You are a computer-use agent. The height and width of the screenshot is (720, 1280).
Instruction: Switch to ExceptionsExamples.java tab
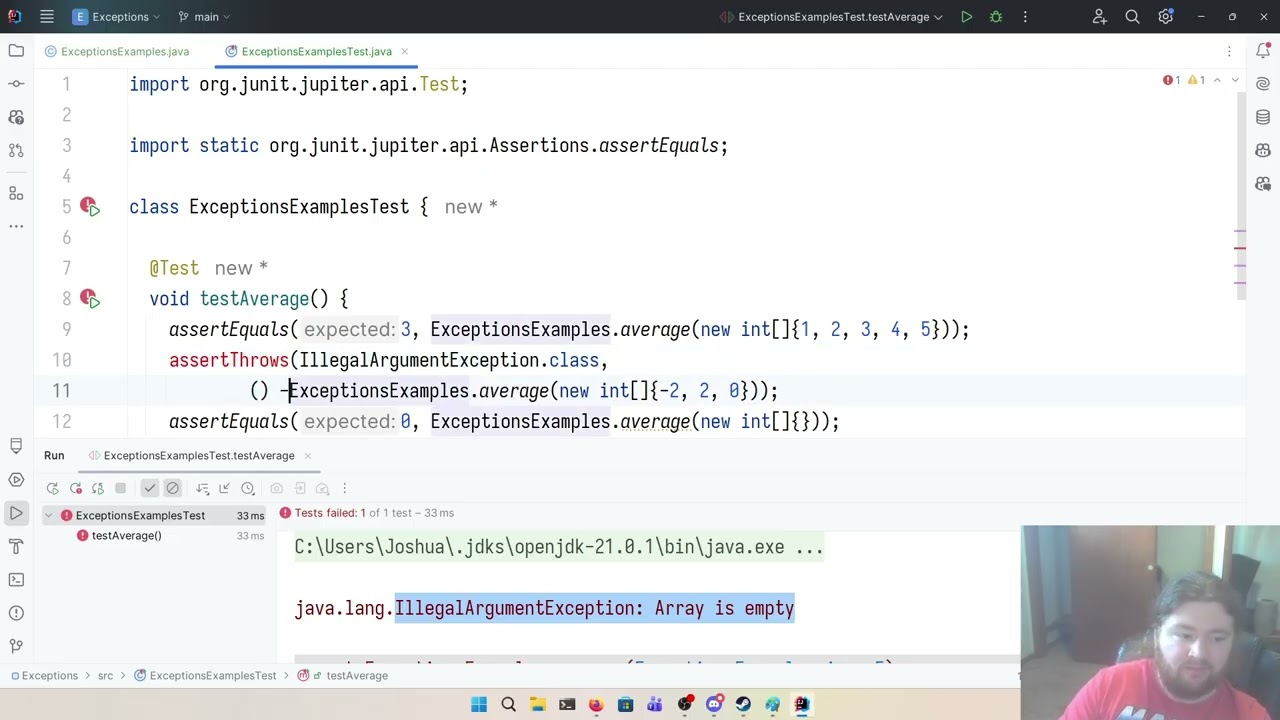tap(116, 51)
